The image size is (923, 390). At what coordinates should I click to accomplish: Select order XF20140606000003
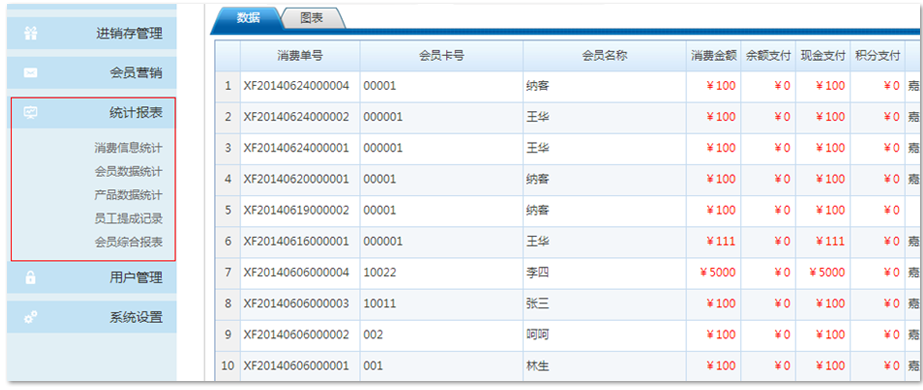(x=296, y=304)
